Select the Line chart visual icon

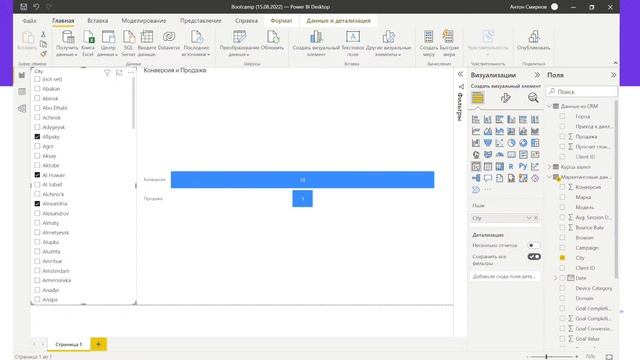476,131
